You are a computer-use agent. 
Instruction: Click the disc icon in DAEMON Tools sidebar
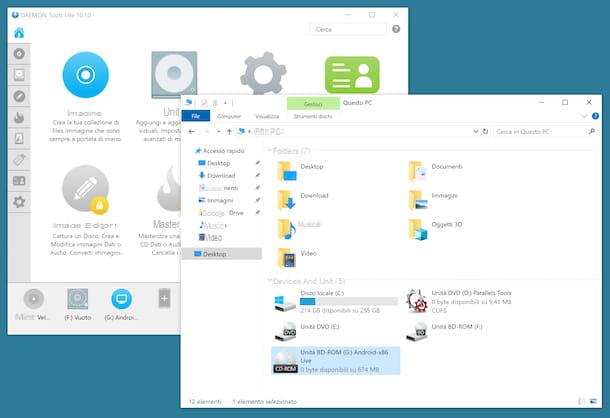[19, 54]
